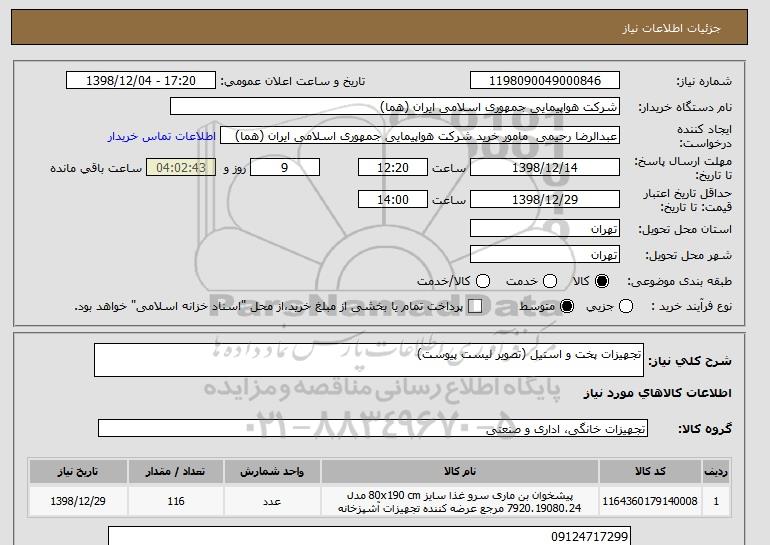This screenshot has width=770, height=545.
Task: Click the شماره نیاز label
Action: coord(704,82)
